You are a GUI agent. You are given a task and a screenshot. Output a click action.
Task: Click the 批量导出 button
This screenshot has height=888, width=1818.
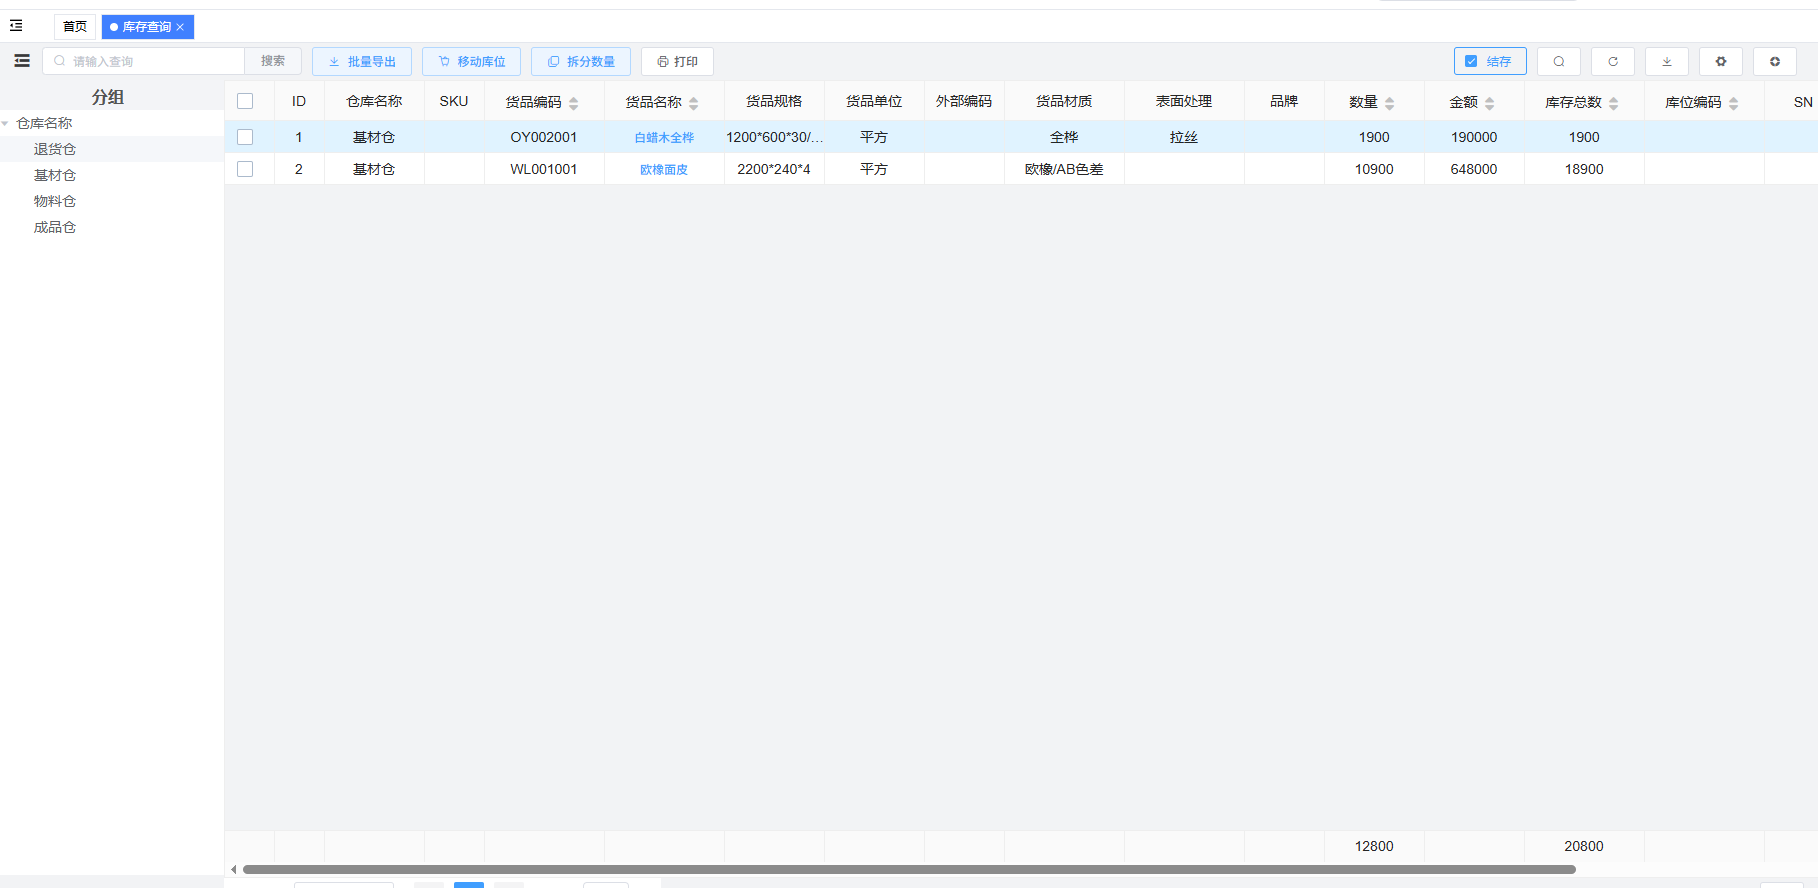(x=362, y=61)
